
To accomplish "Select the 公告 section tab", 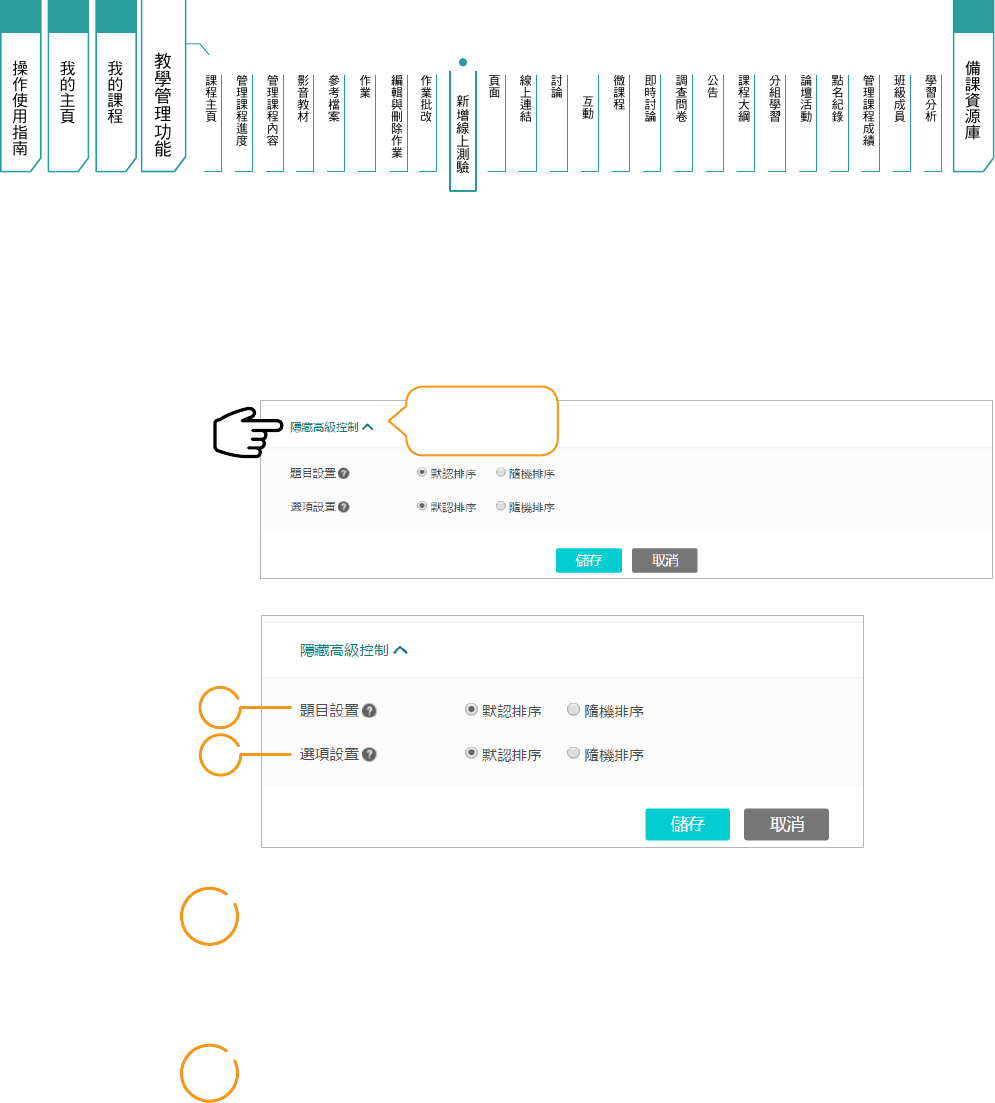I will (714, 121).
